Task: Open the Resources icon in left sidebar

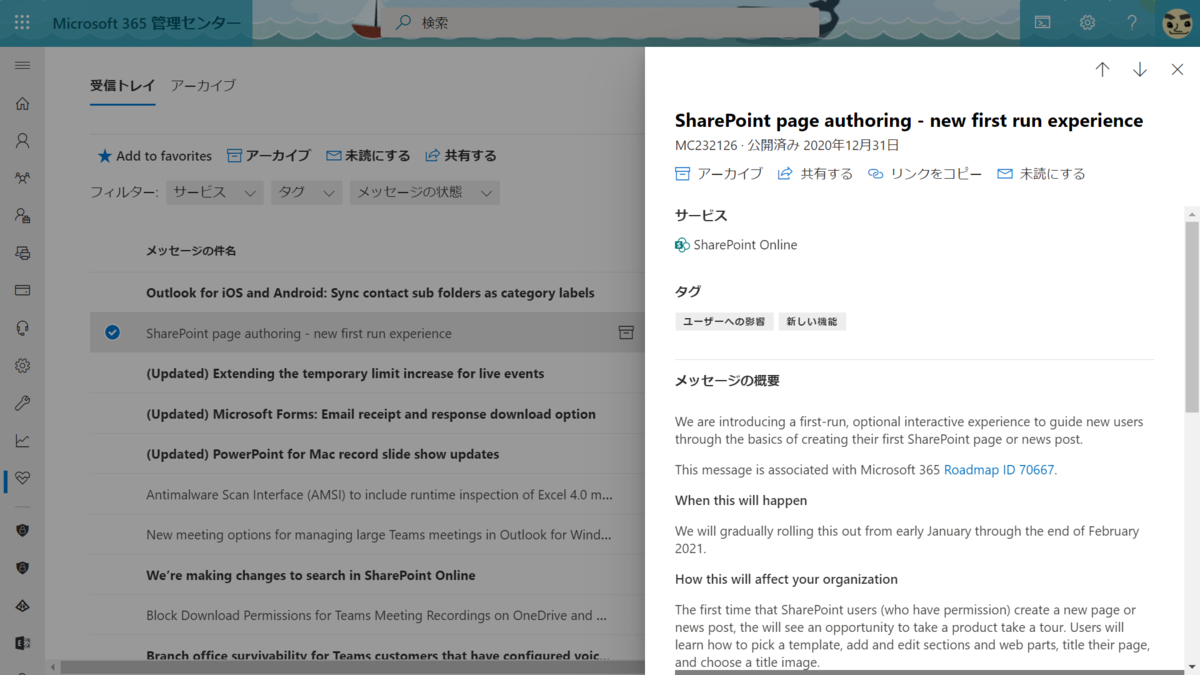Action: coord(22,253)
